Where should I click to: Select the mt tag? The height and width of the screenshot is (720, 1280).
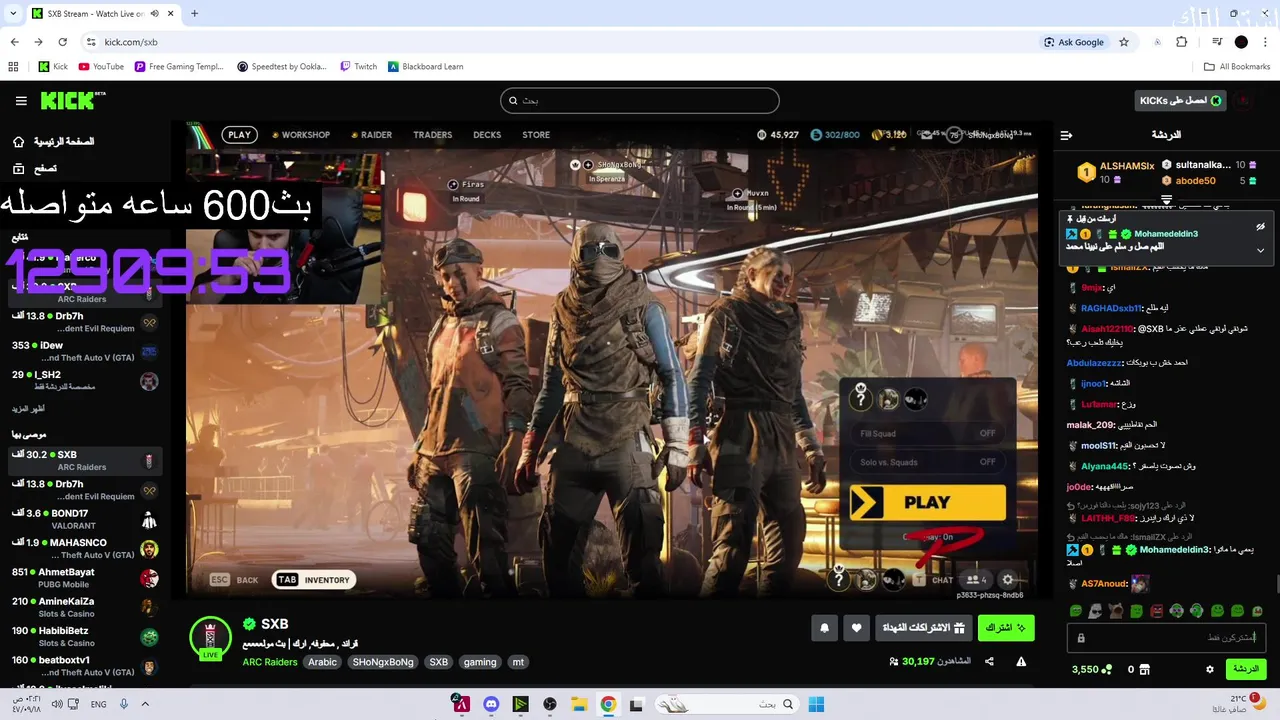[x=518, y=662]
